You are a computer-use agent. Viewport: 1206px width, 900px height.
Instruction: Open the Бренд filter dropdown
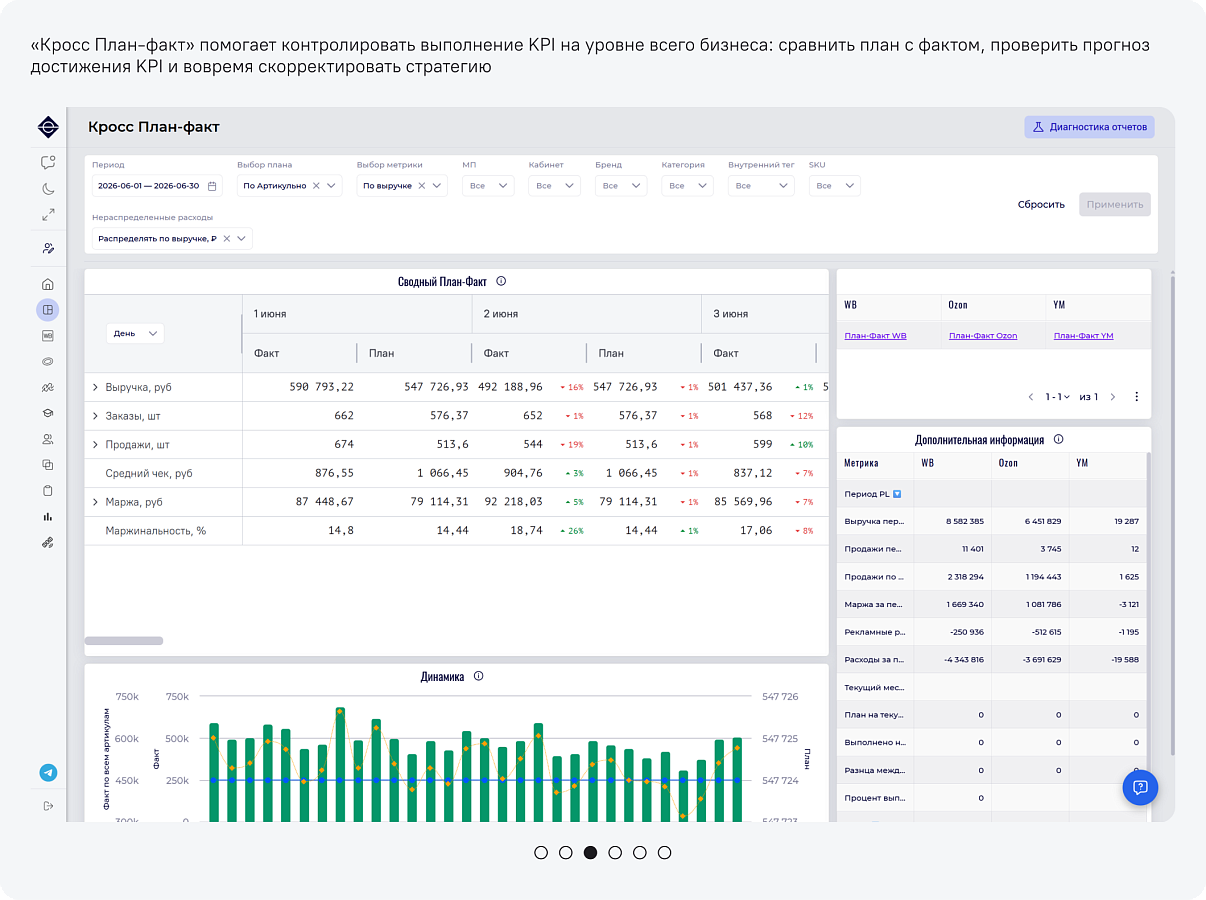pyautogui.click(x=621, y=186)
